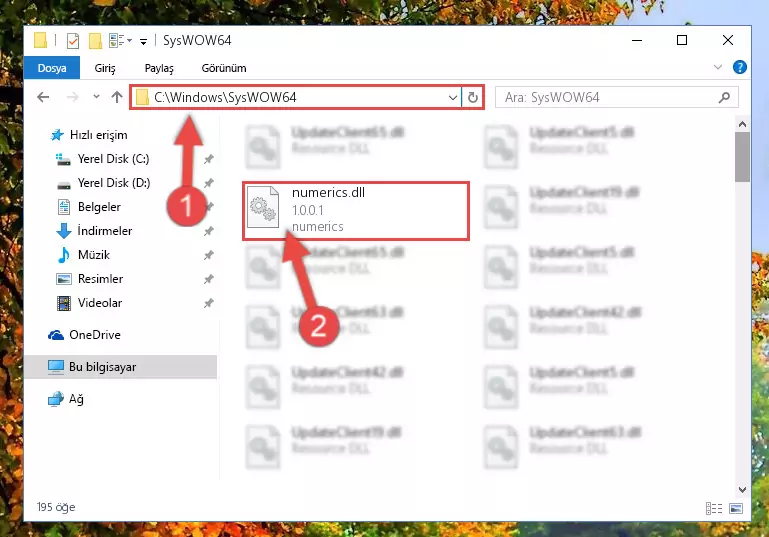The image size is (769, 537).
Task: Switch to large icons view in status bar
Action: (x=736, y=509)
